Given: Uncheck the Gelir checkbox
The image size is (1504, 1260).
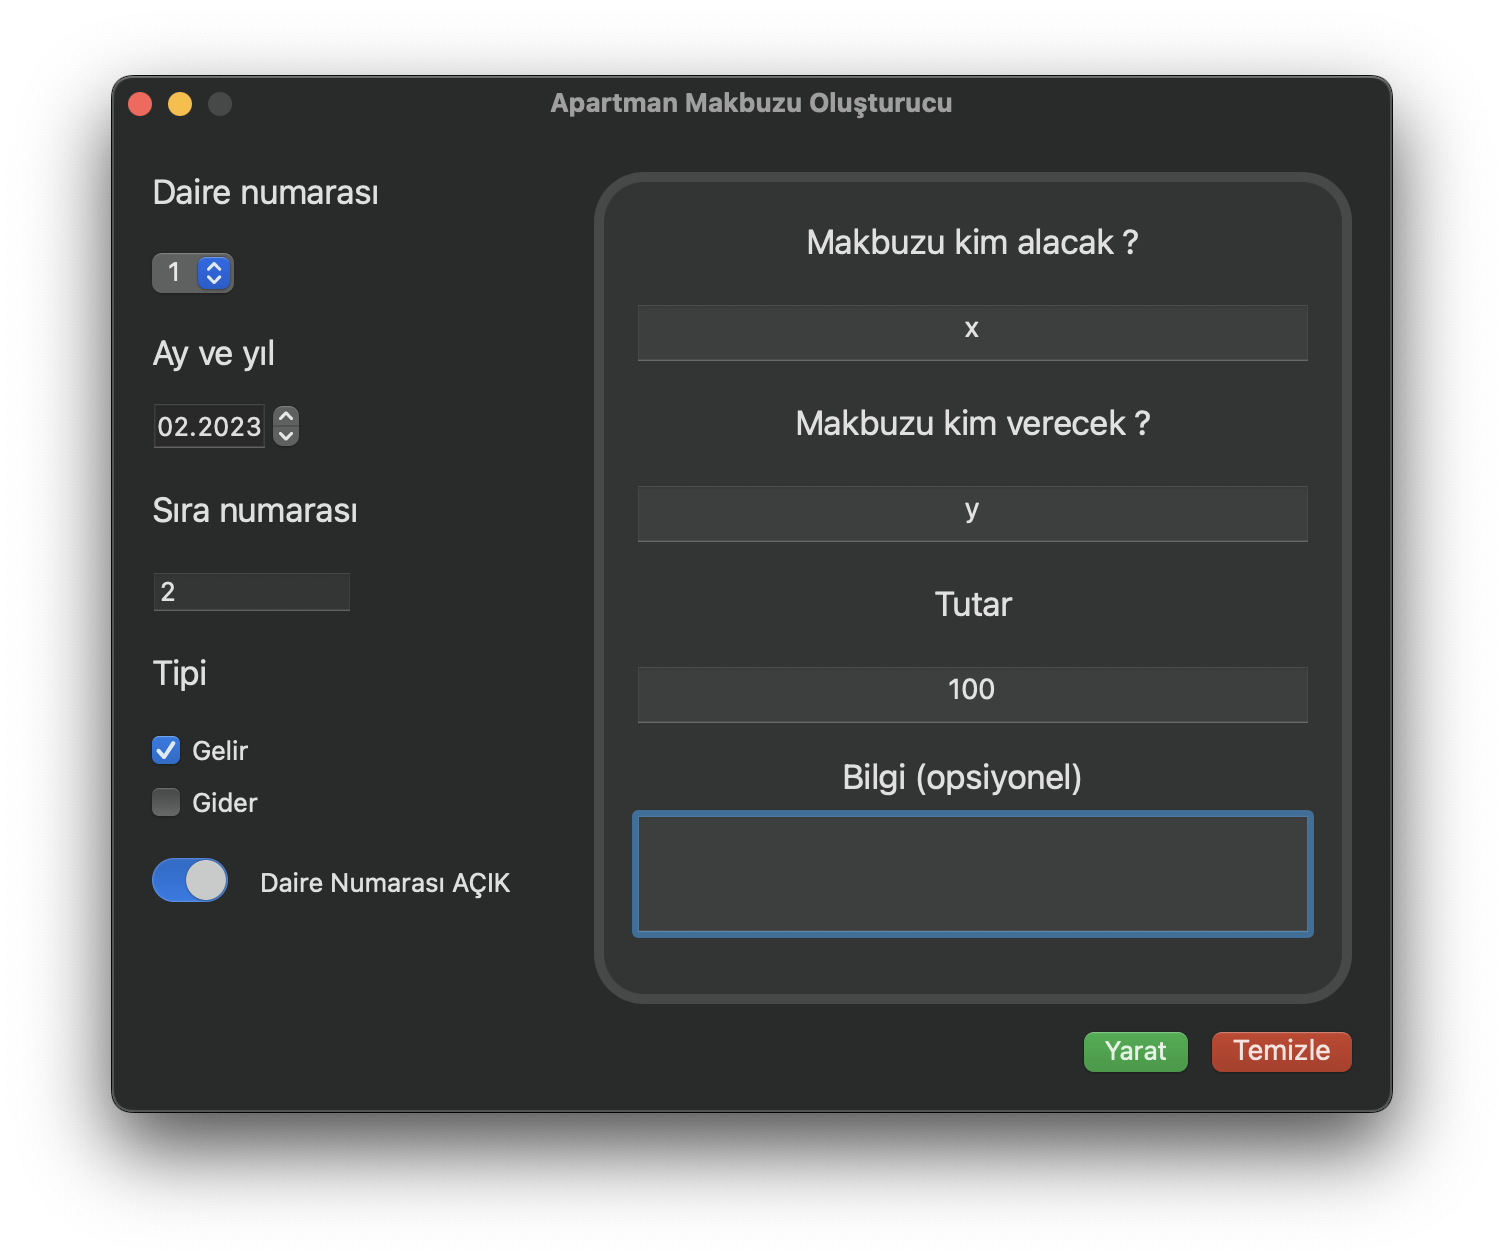Looking at the screenshot, I should click(166, 750).
